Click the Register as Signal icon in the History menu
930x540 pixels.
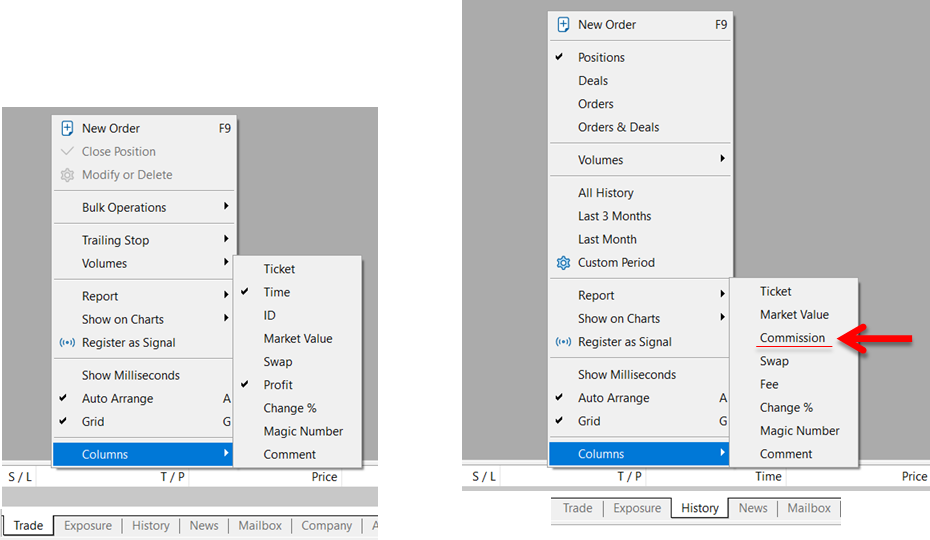pyautogui.click(x=563, y=342)
